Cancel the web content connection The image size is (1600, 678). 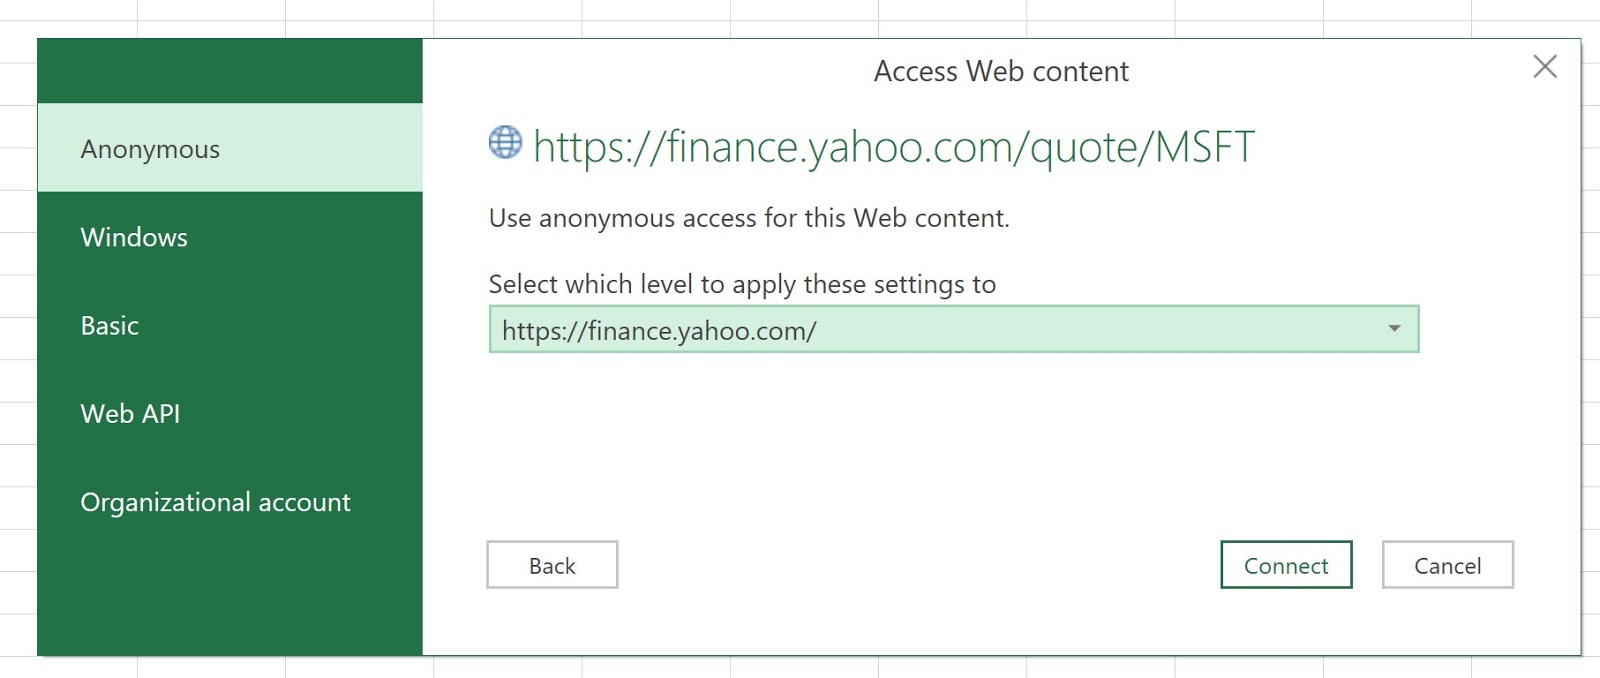[1448, 565]
